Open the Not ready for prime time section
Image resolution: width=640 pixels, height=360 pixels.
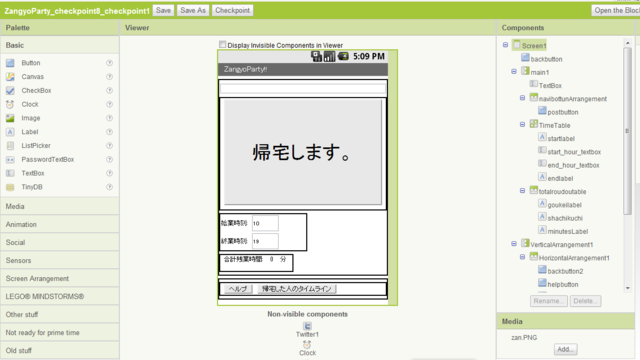(60, 333)
